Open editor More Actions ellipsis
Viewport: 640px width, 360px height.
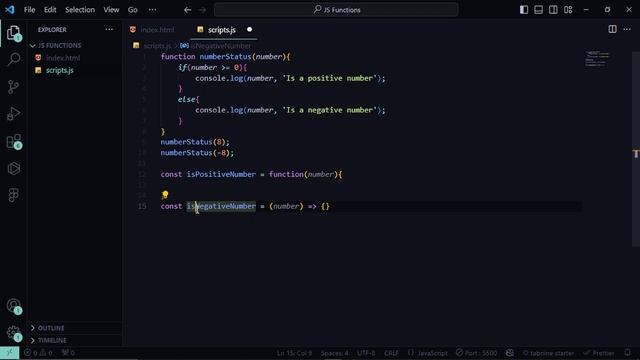pyautogui.click(x=627, y=29)
